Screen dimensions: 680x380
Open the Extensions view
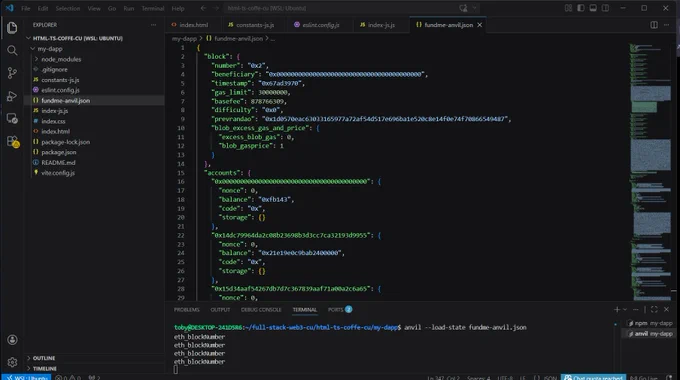[x=12, y=141]
